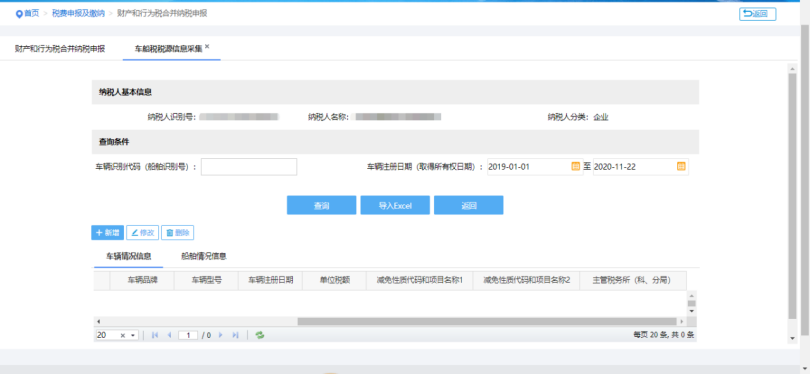Click the 纳税人分类 value 企业
This screenshot has height=375, width=810.
(x=601, y=117)
